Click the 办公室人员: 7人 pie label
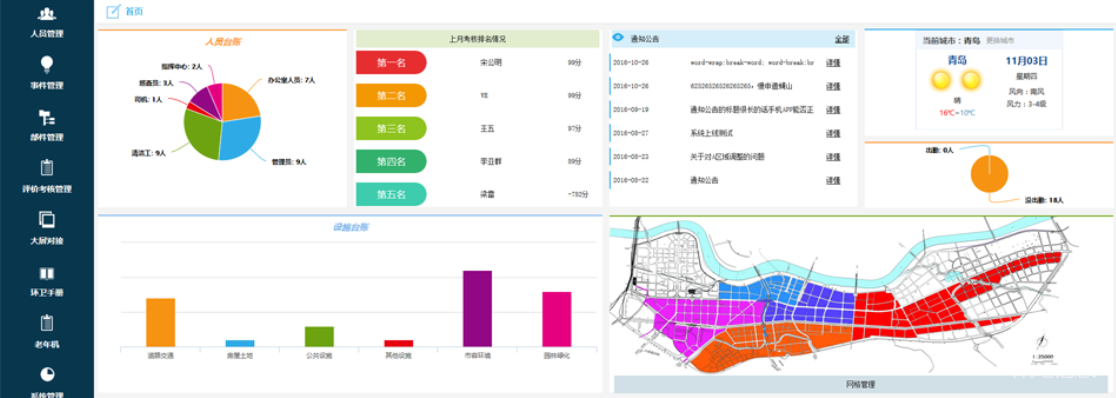Viewport: 1116px width, 398px height. (x=291, y=80)
